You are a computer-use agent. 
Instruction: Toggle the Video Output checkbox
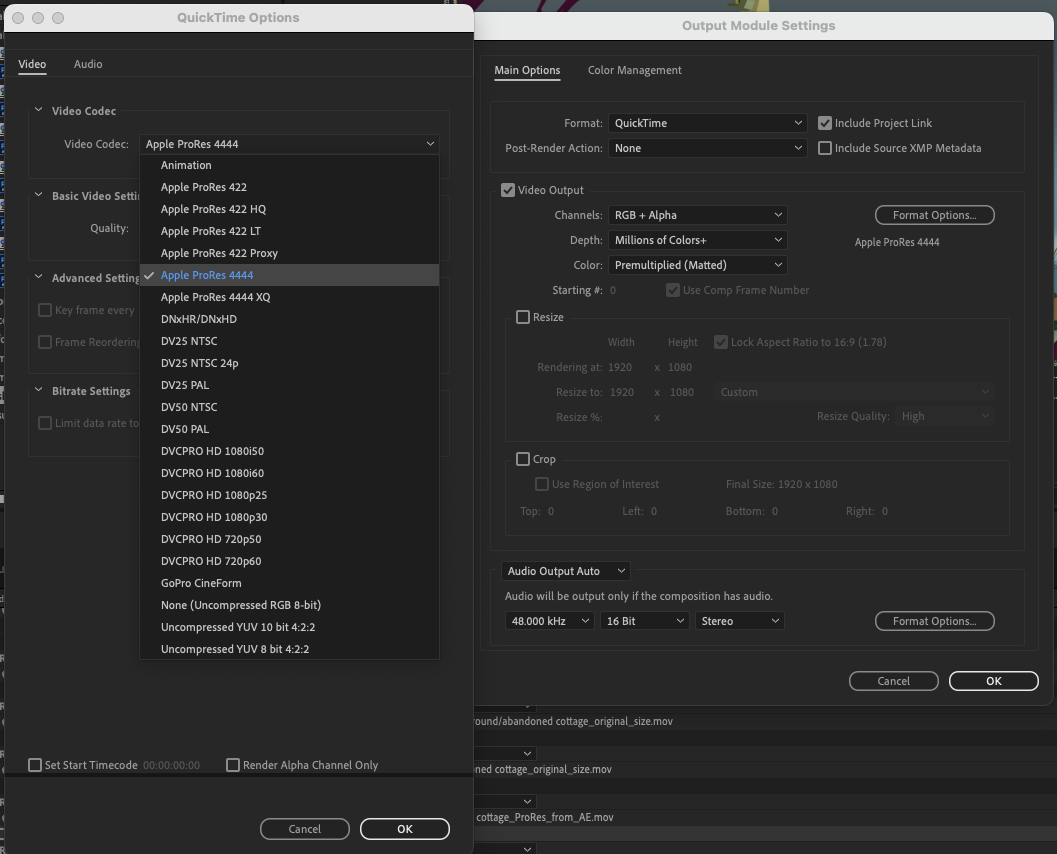508,190
